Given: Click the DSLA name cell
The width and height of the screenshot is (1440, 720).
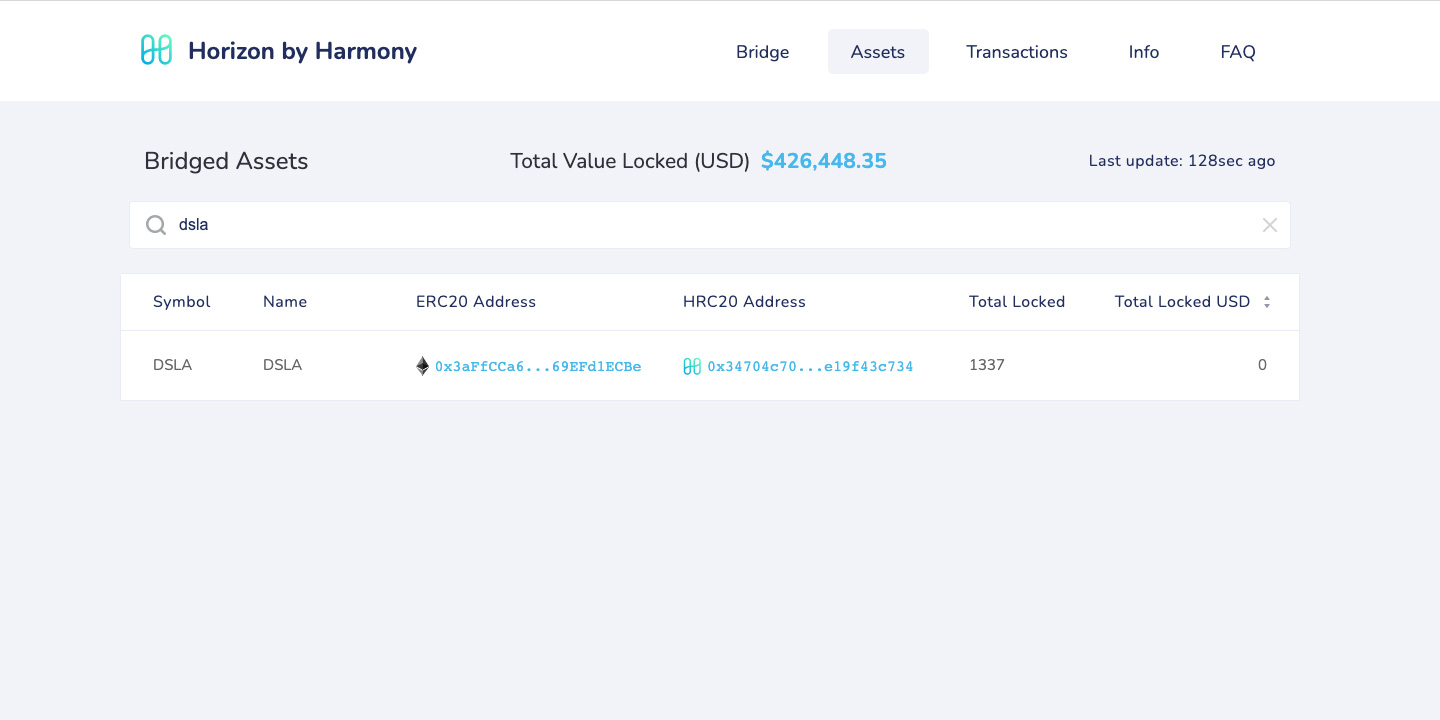Looking at the screenshot, I should pyautogui.click(x=282, y=365).
